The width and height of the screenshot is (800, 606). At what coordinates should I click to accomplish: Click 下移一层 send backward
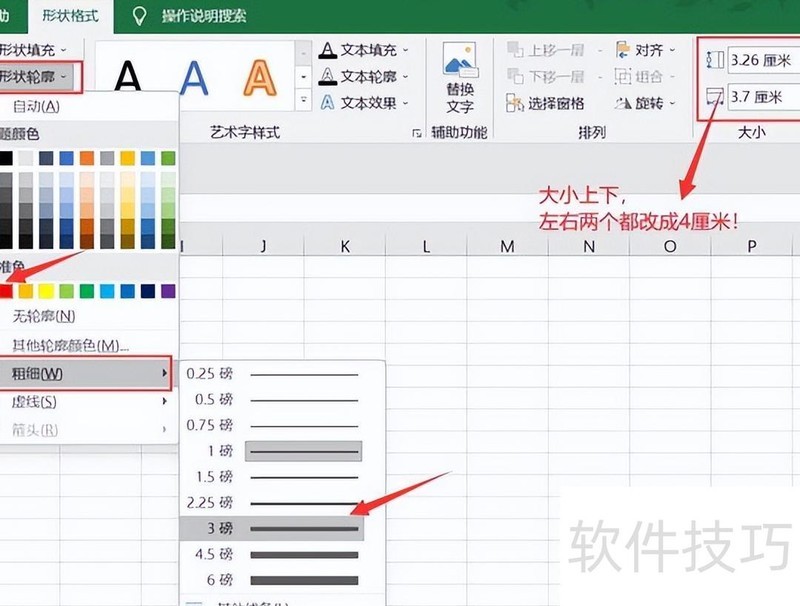pos(545,77)
